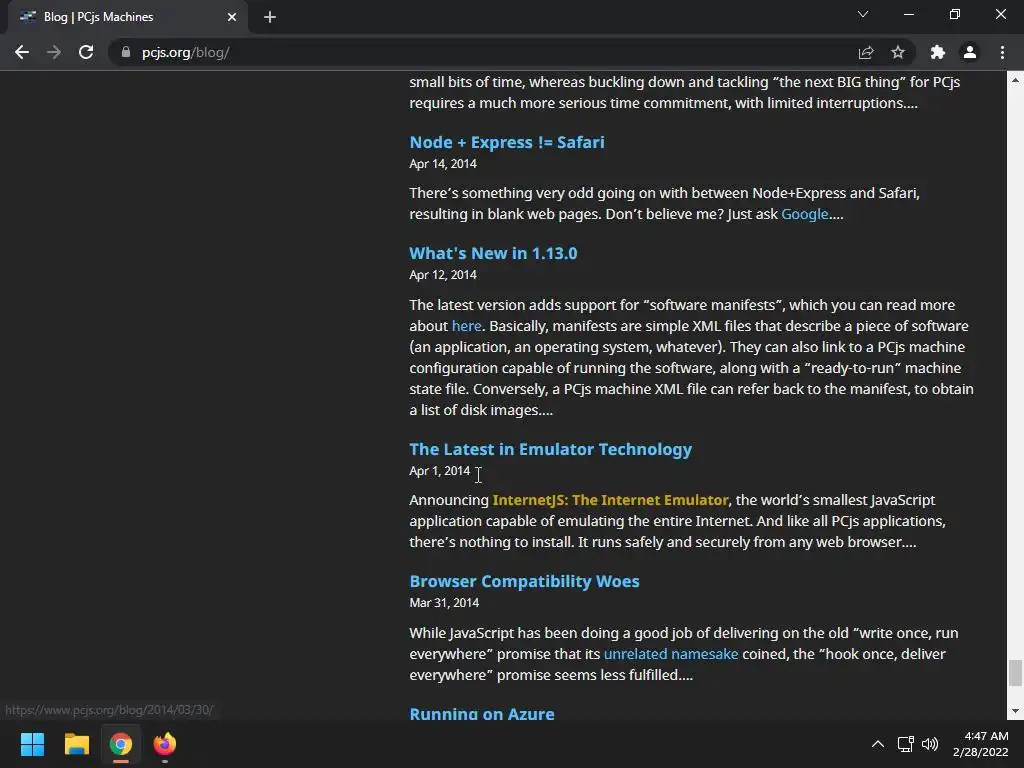The image size is (1024, 768).
Task: Select the Blog | PCjs Machines tab
Action: (x=128, y=17)
